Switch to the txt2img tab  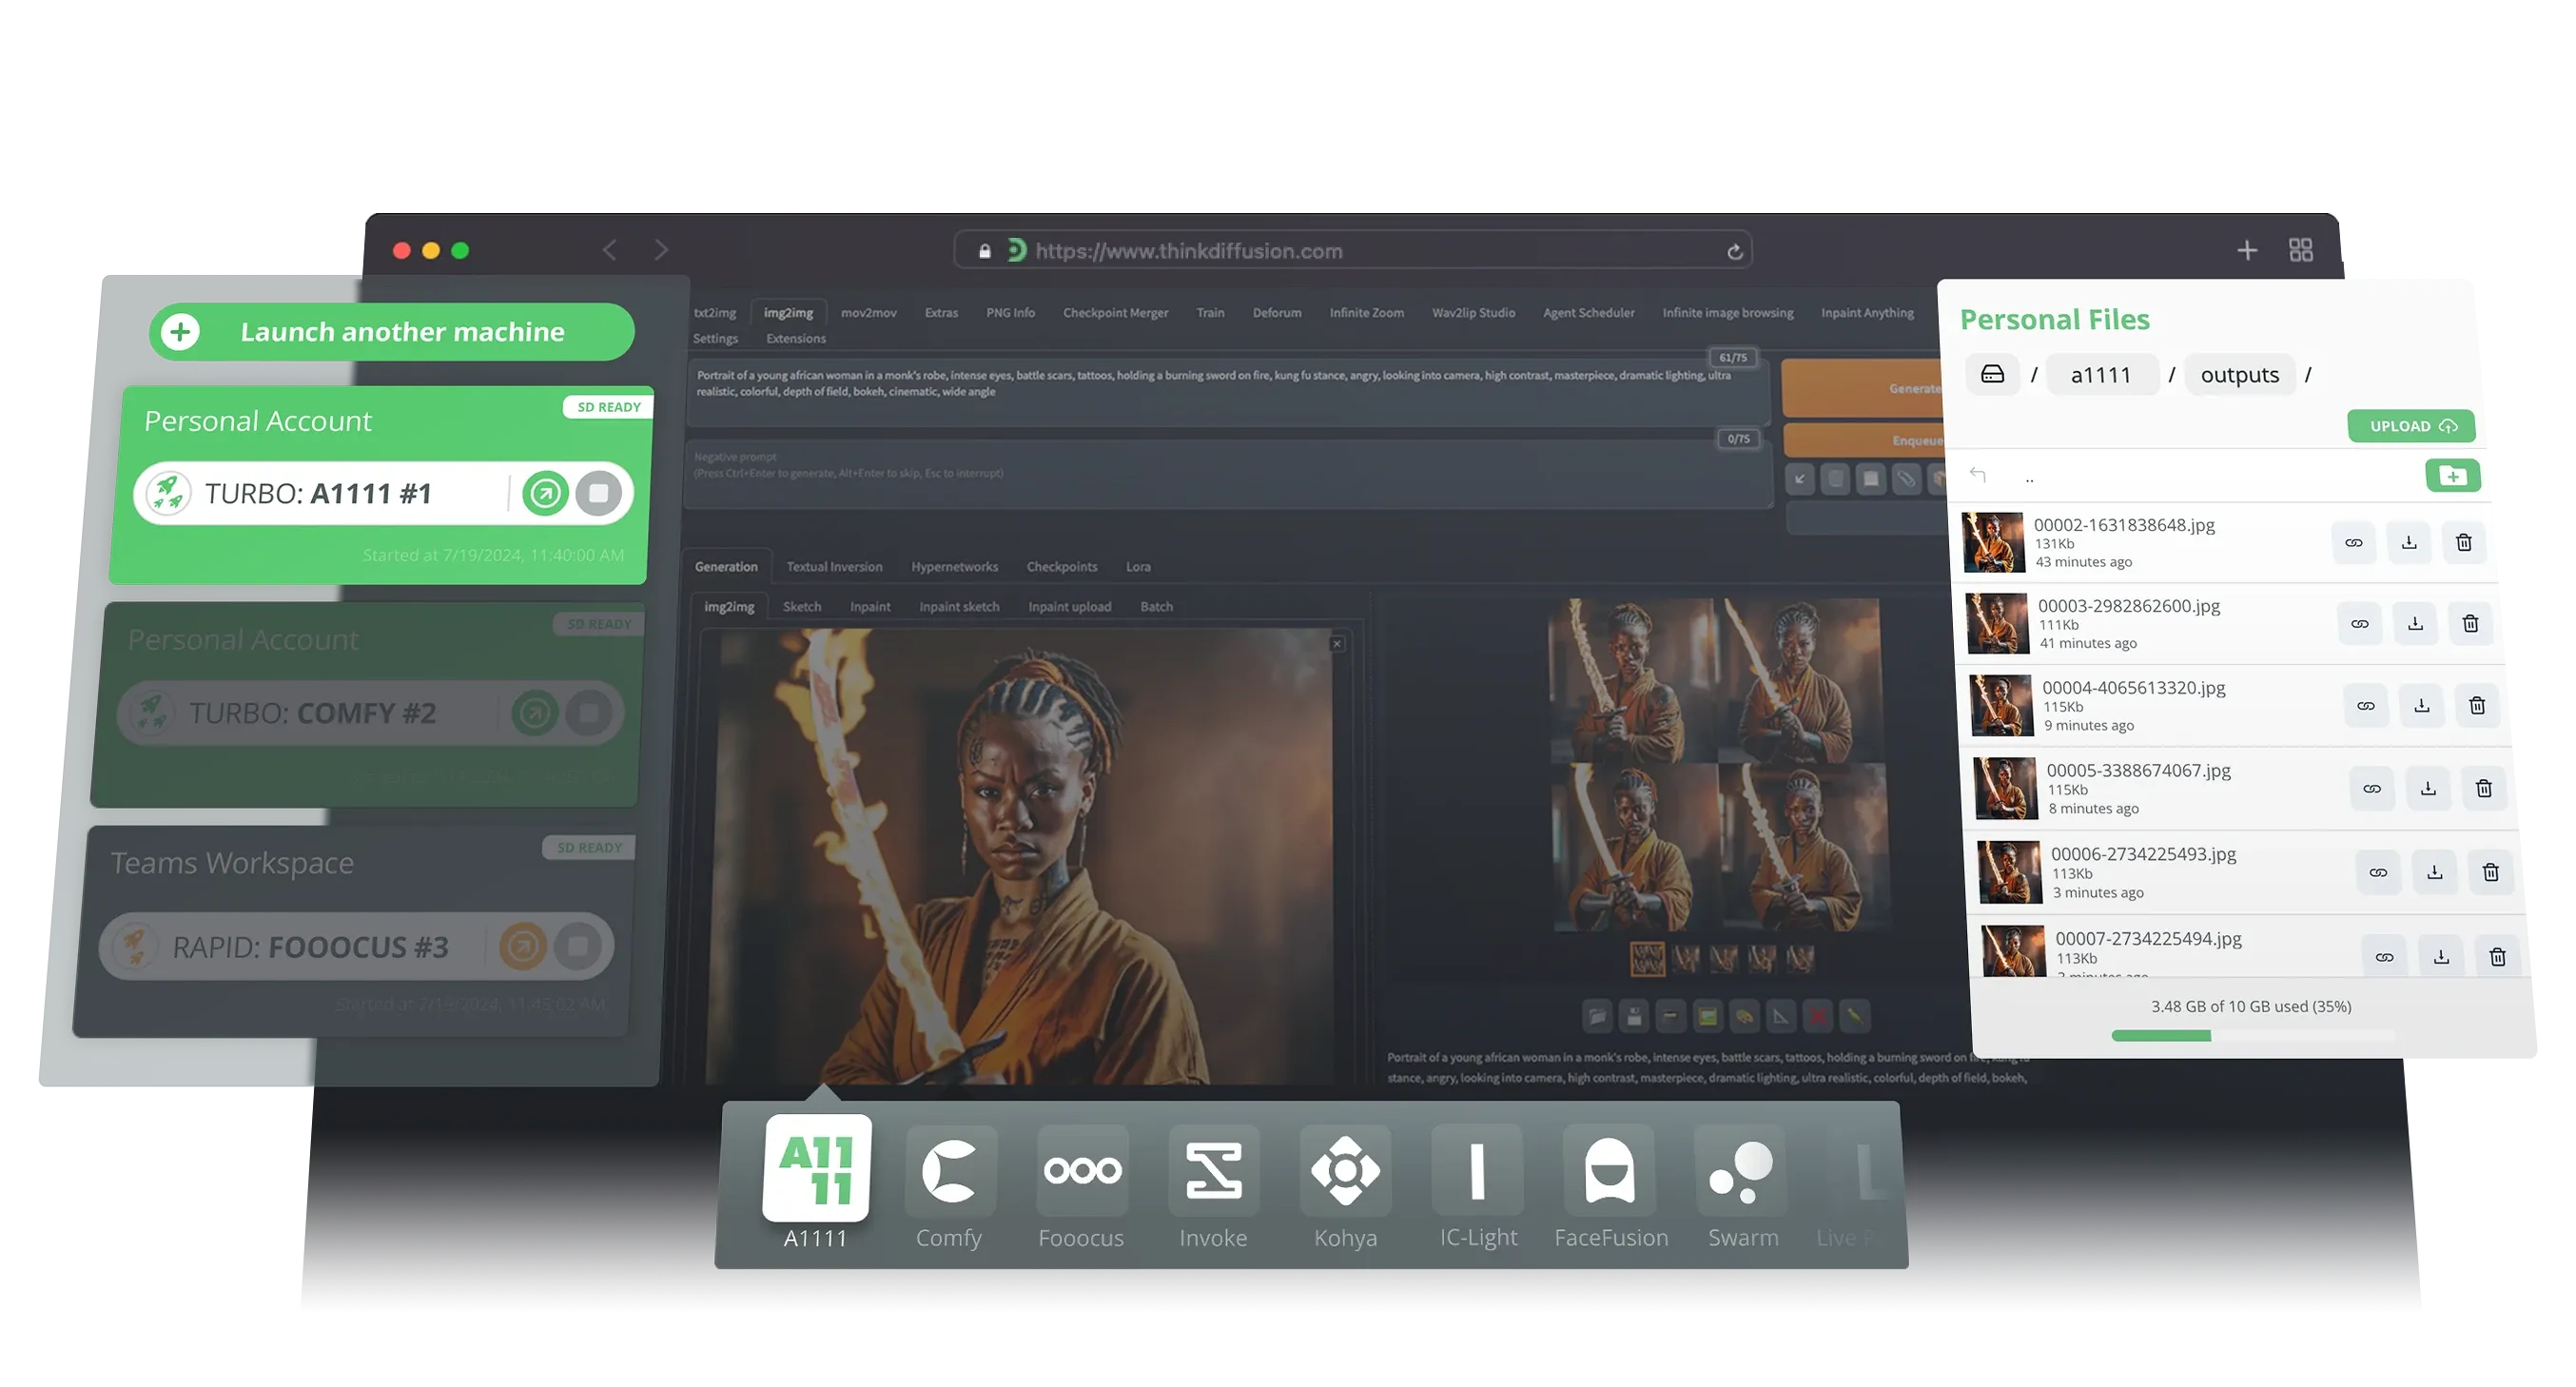(714, 313)
